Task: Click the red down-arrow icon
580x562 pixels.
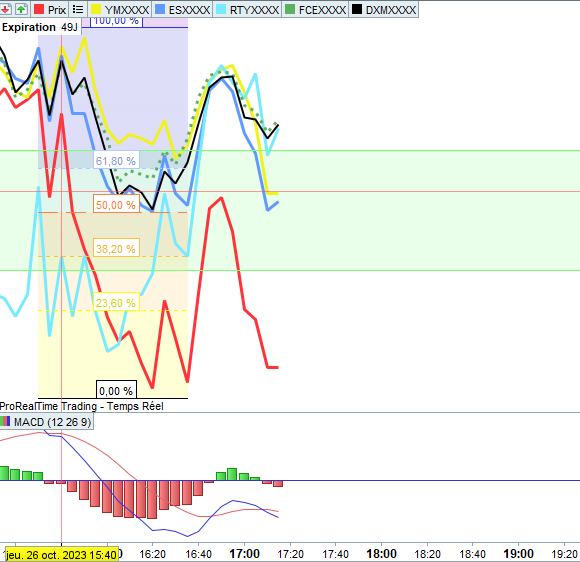Action: point(5,9)
